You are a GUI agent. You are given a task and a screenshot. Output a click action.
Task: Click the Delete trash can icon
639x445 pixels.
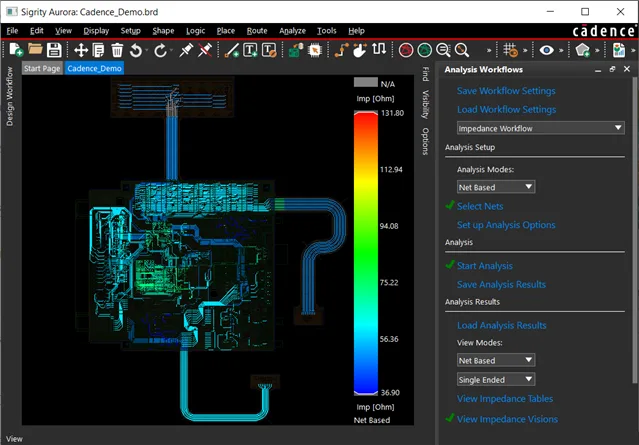(x=117, y=50)
